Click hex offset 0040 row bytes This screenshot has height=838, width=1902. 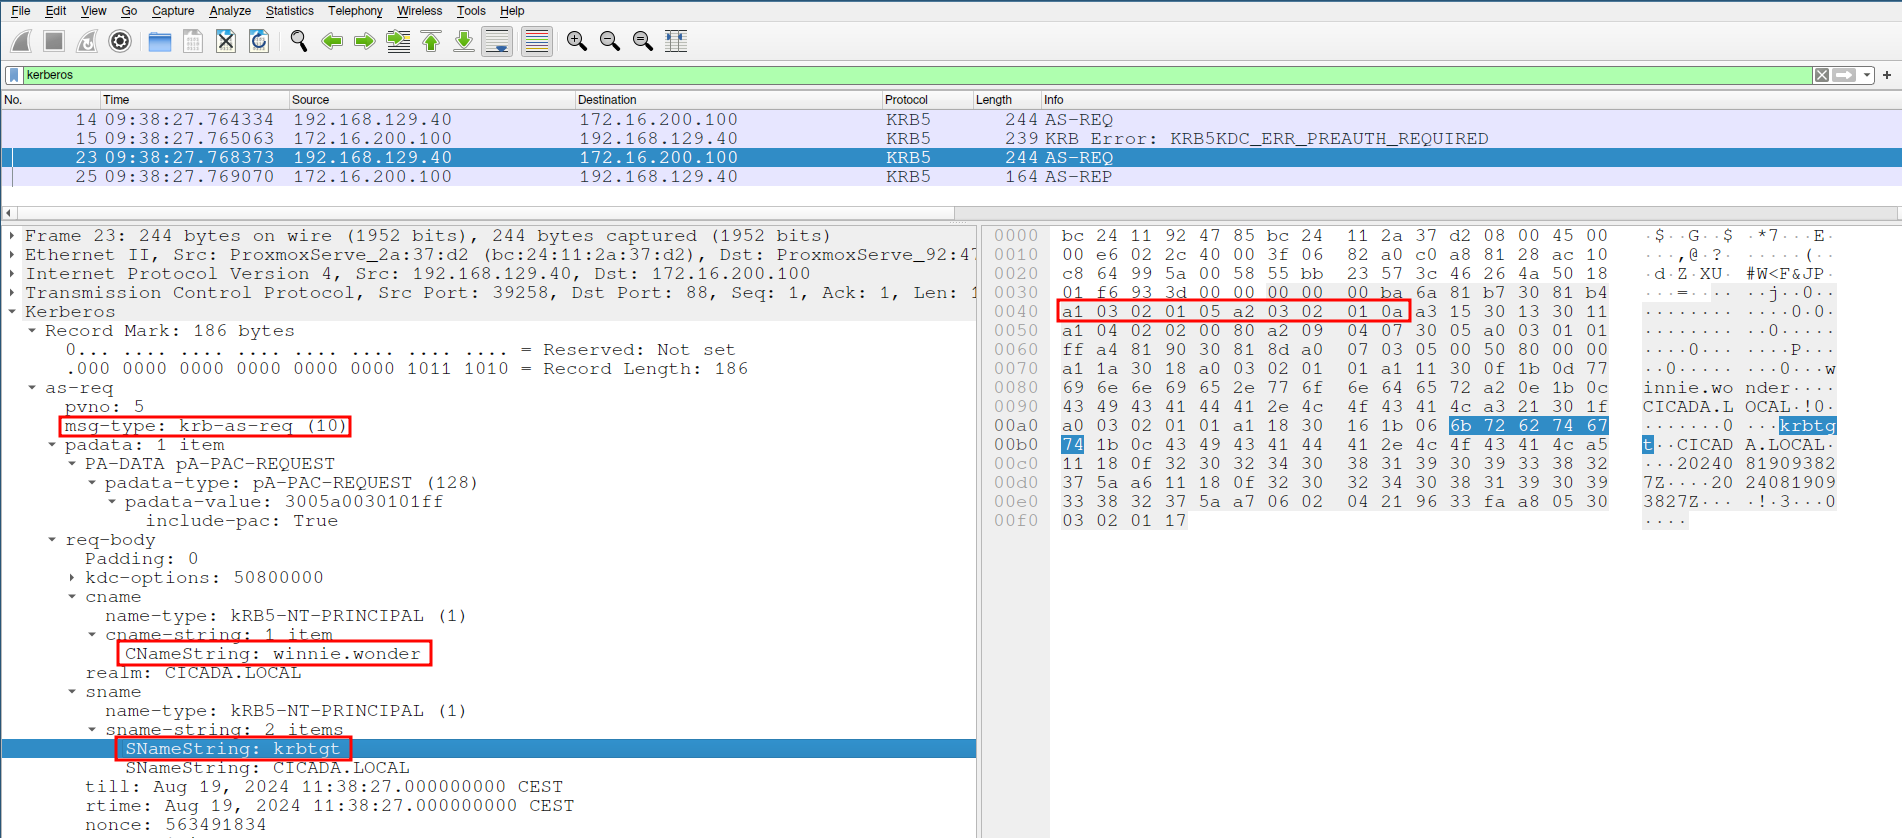click(1334, 312)
